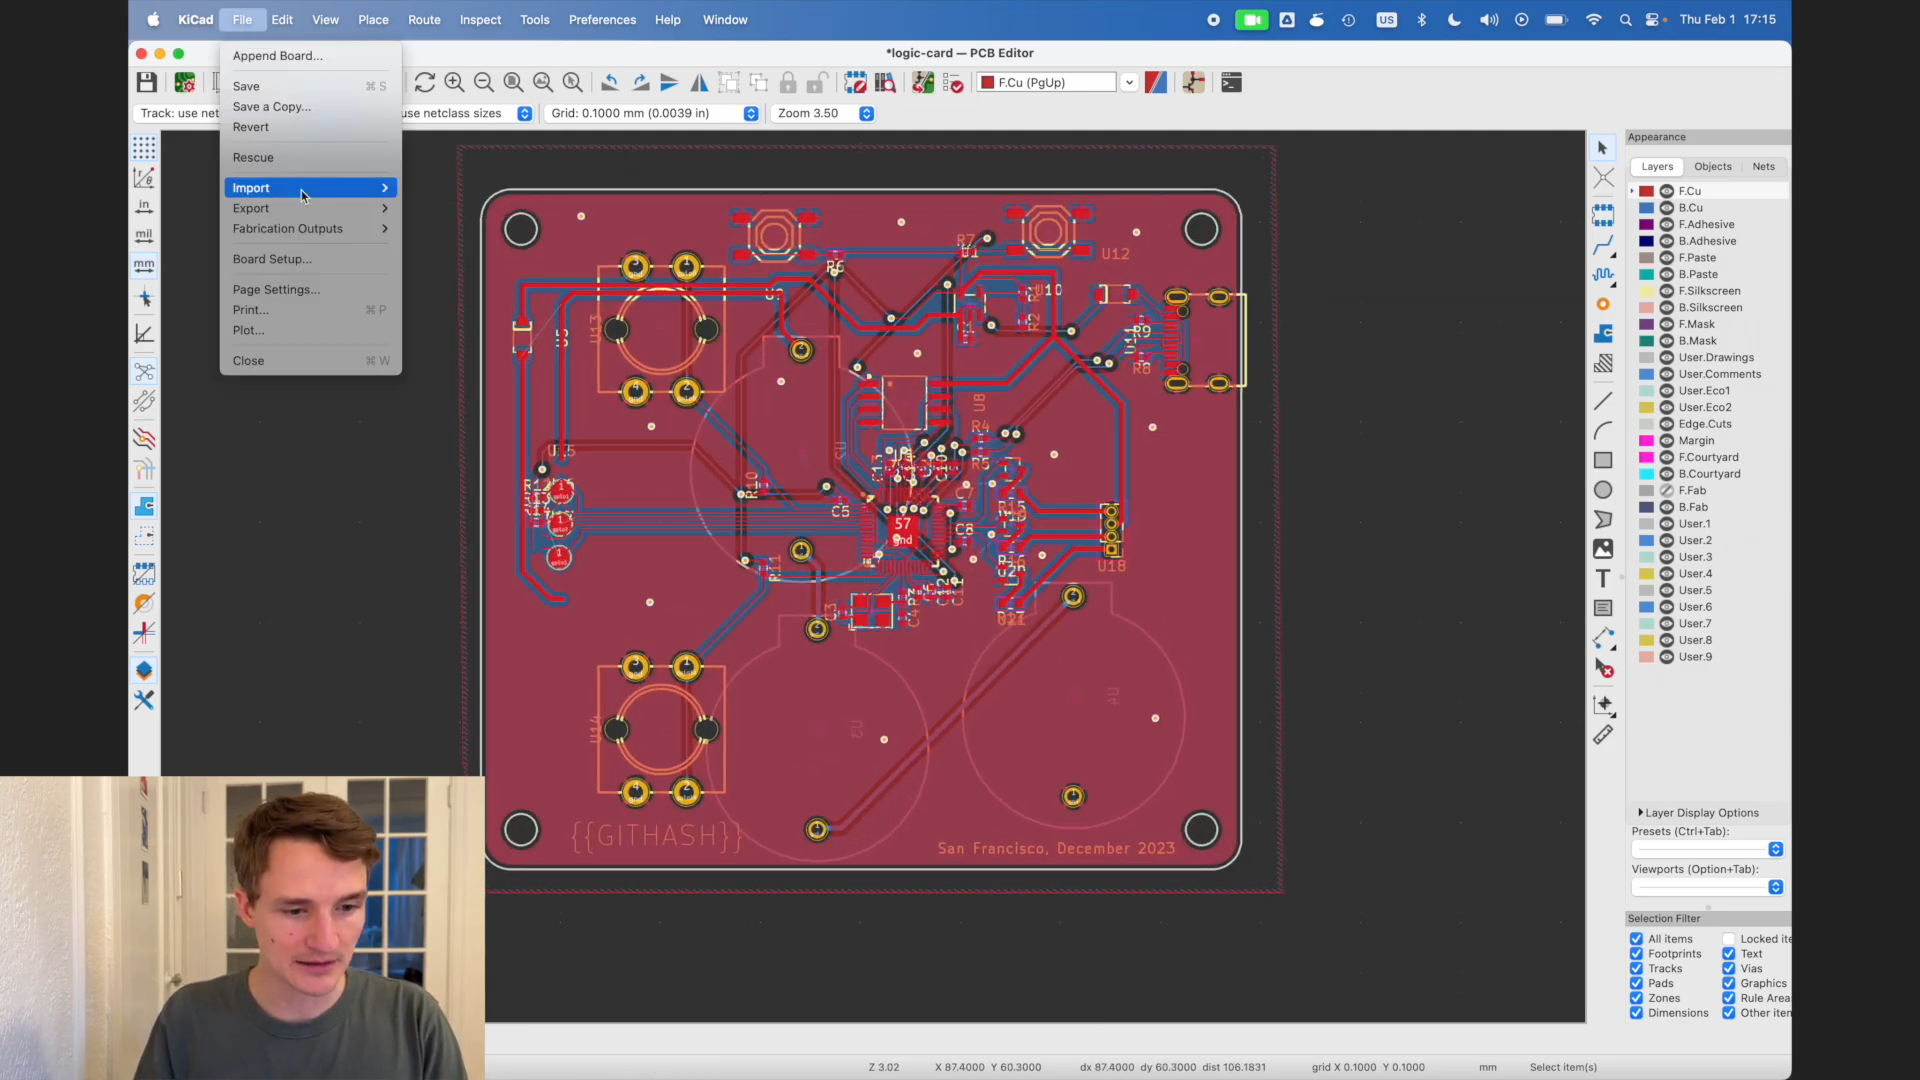Click the Rotate Counterclockwise toolbar icon
Image resolution: width=1920 pixels, height=1080 pixels.
pyautogui.click(x=610, y=83)
